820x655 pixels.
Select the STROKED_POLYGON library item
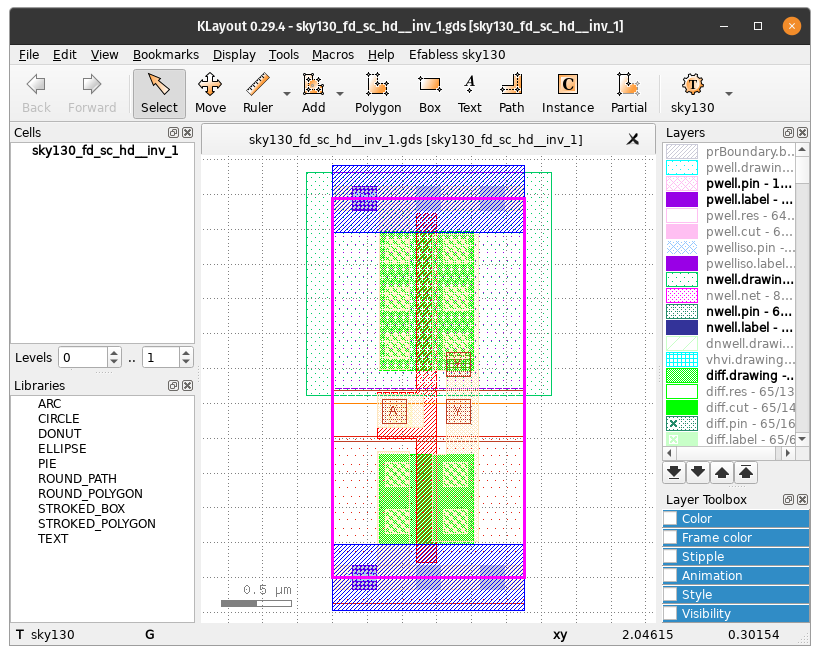point(97,524)
